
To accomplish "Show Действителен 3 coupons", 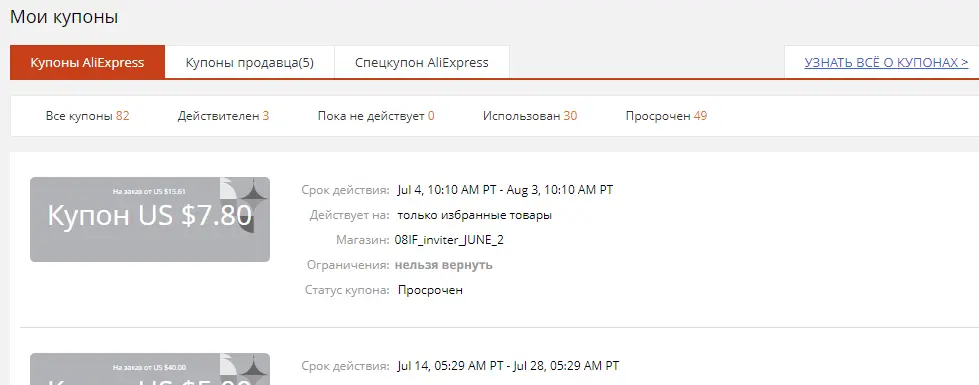I will (224, 115).
